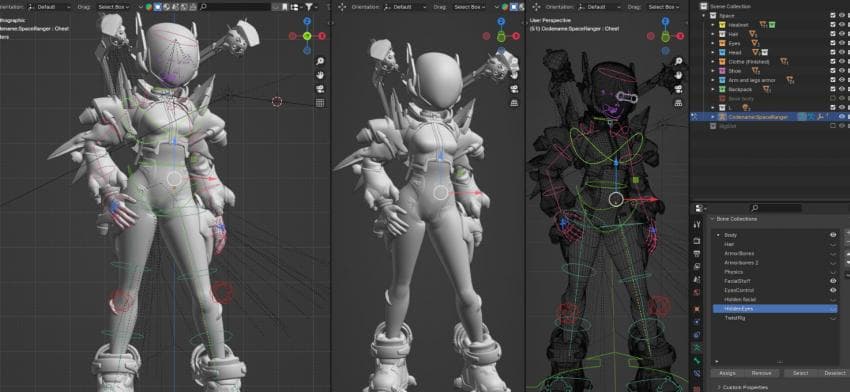Click the Assign button

point(727,373)
